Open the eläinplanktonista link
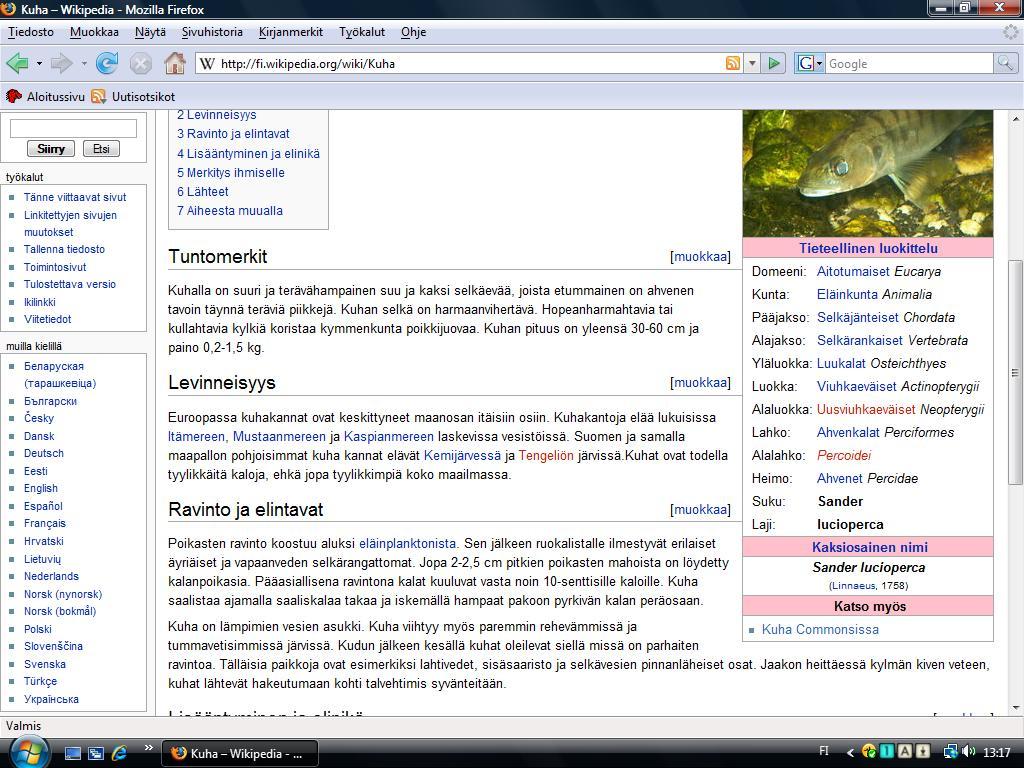The image size is (1024, 768). [x=408, y=544]
